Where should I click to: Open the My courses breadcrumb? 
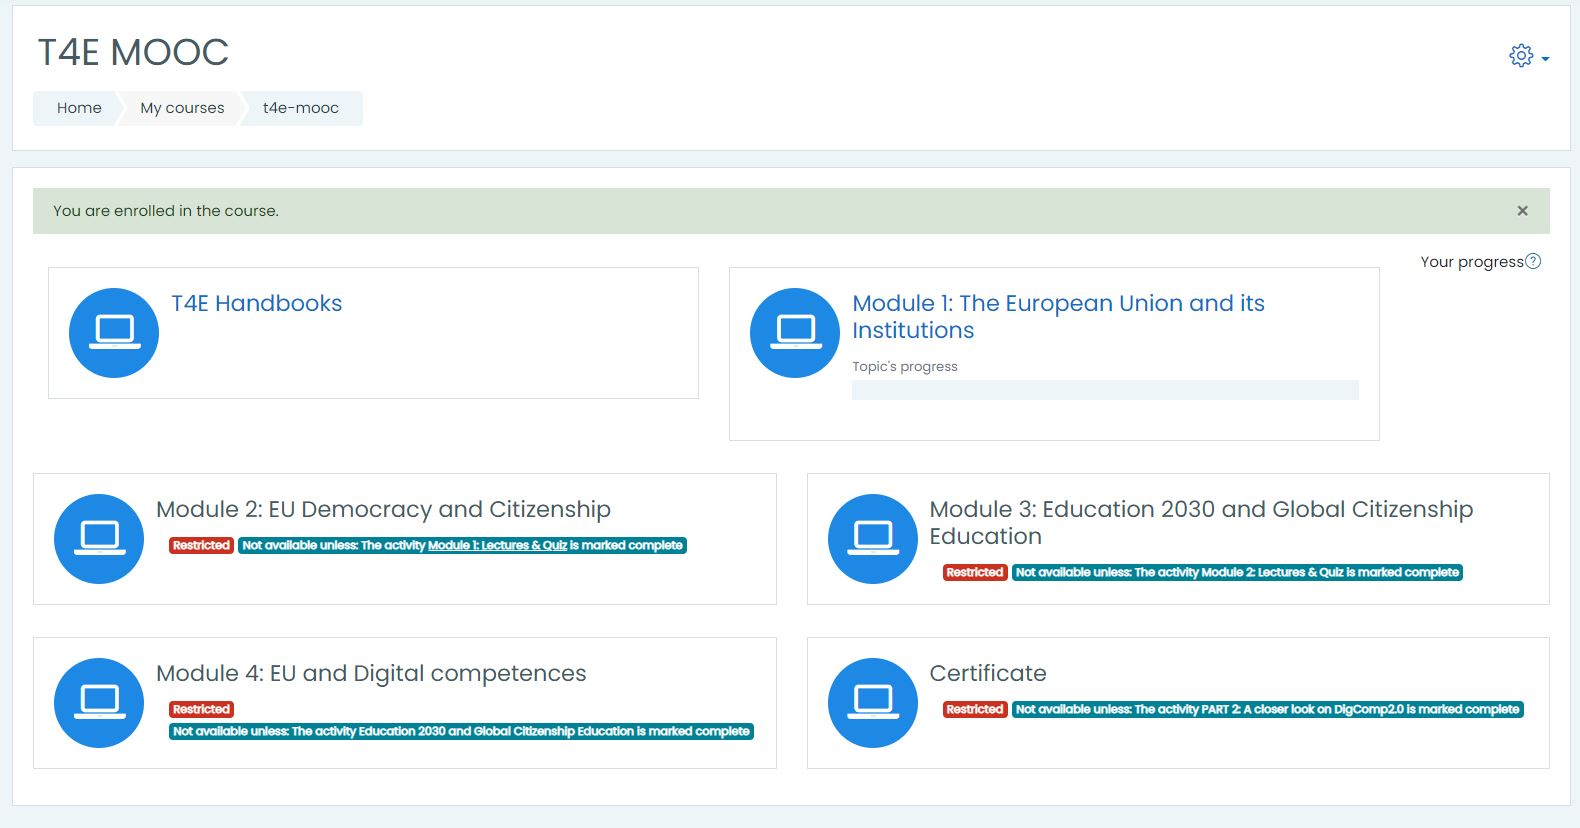(x=182, y=108)
